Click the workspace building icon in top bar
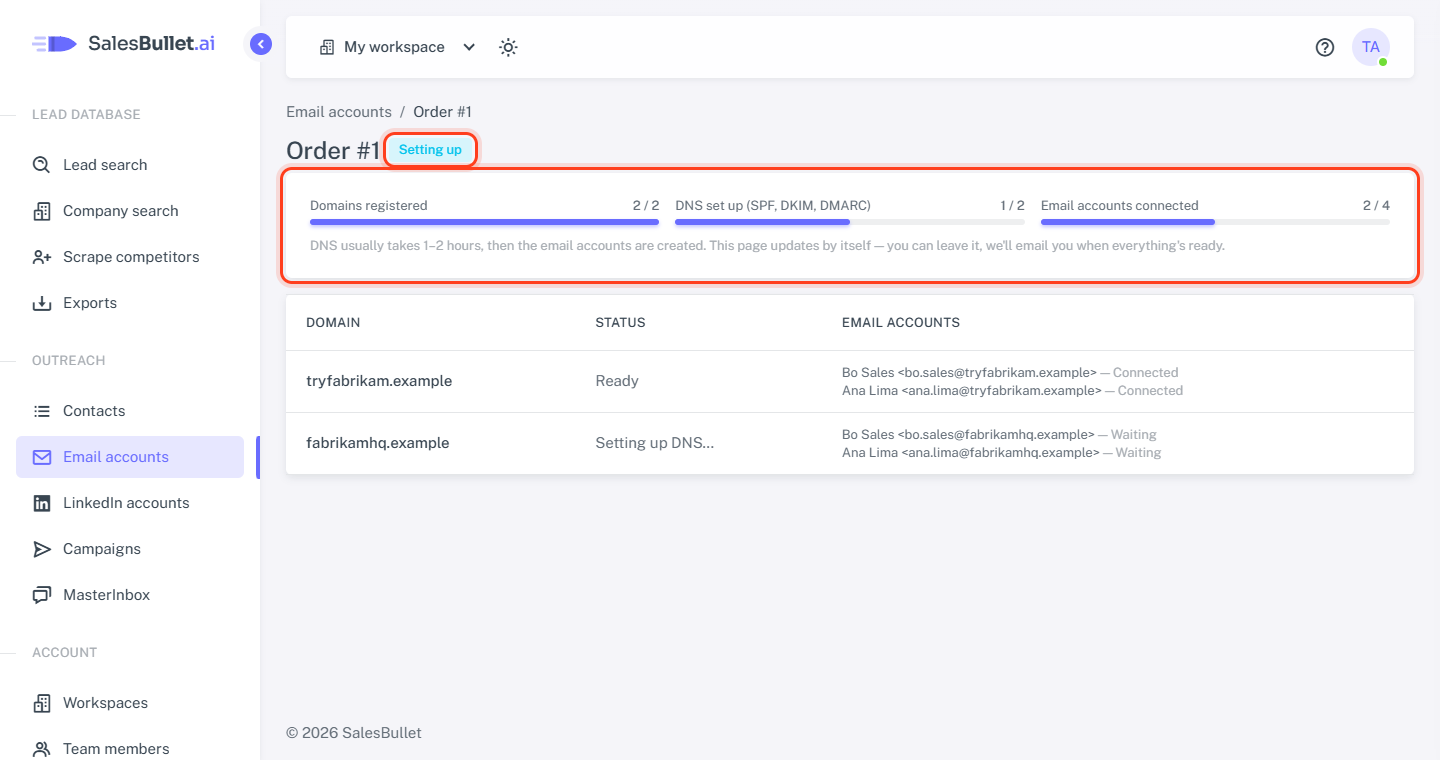Viewport: 1440px width, 760px height. (x=327, y=47)
